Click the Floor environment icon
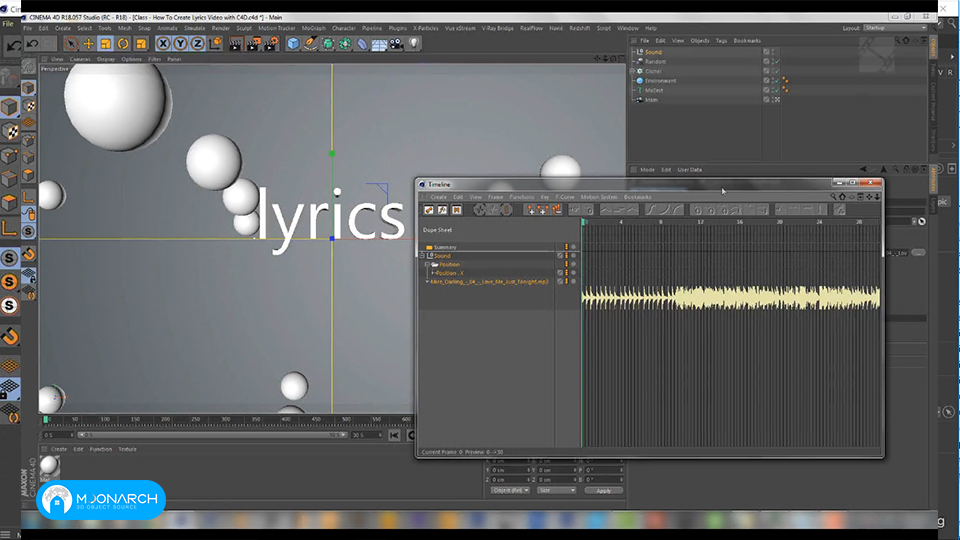 379,43
